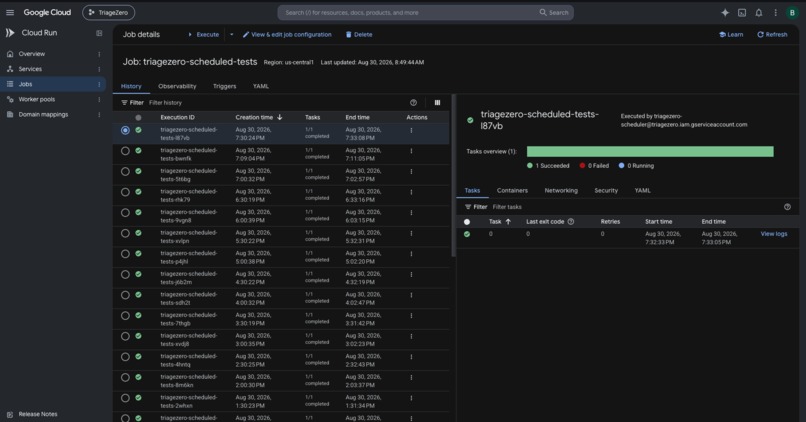The image size is (806, 422).
Task: Open Services in the sidebar
Action: point(30,69)
